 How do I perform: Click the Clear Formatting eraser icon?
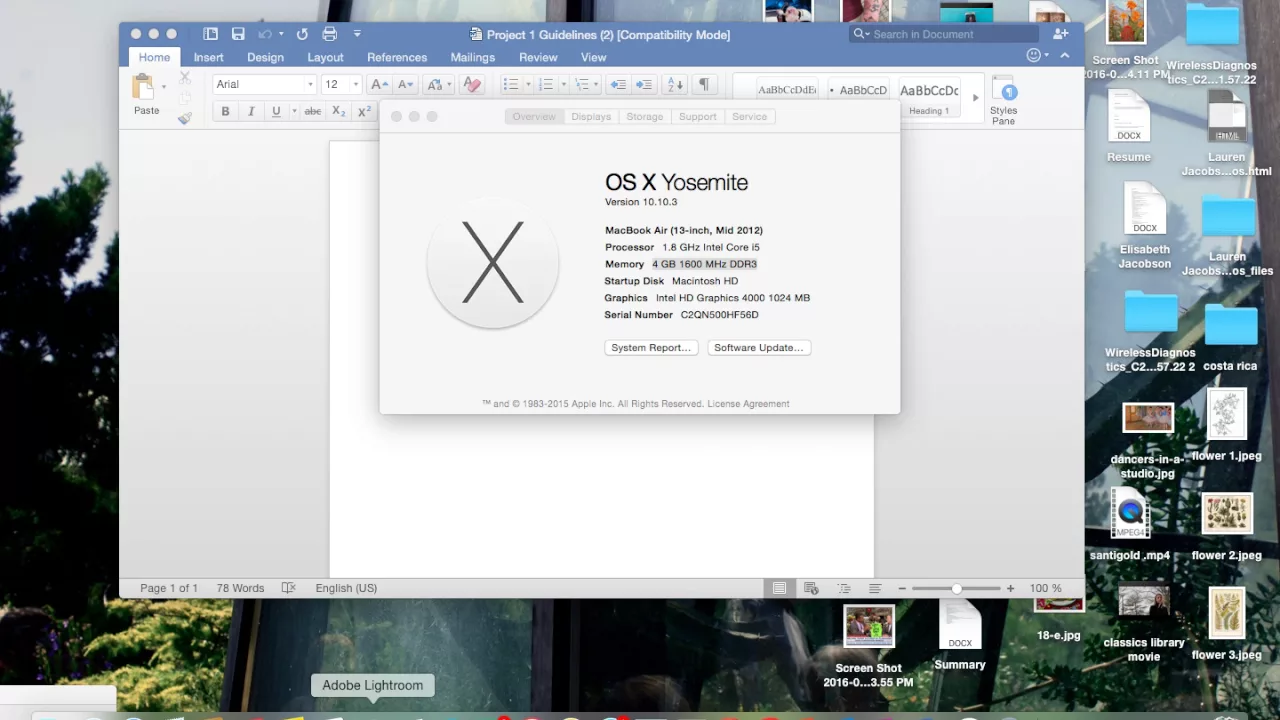tap(472, 85)
